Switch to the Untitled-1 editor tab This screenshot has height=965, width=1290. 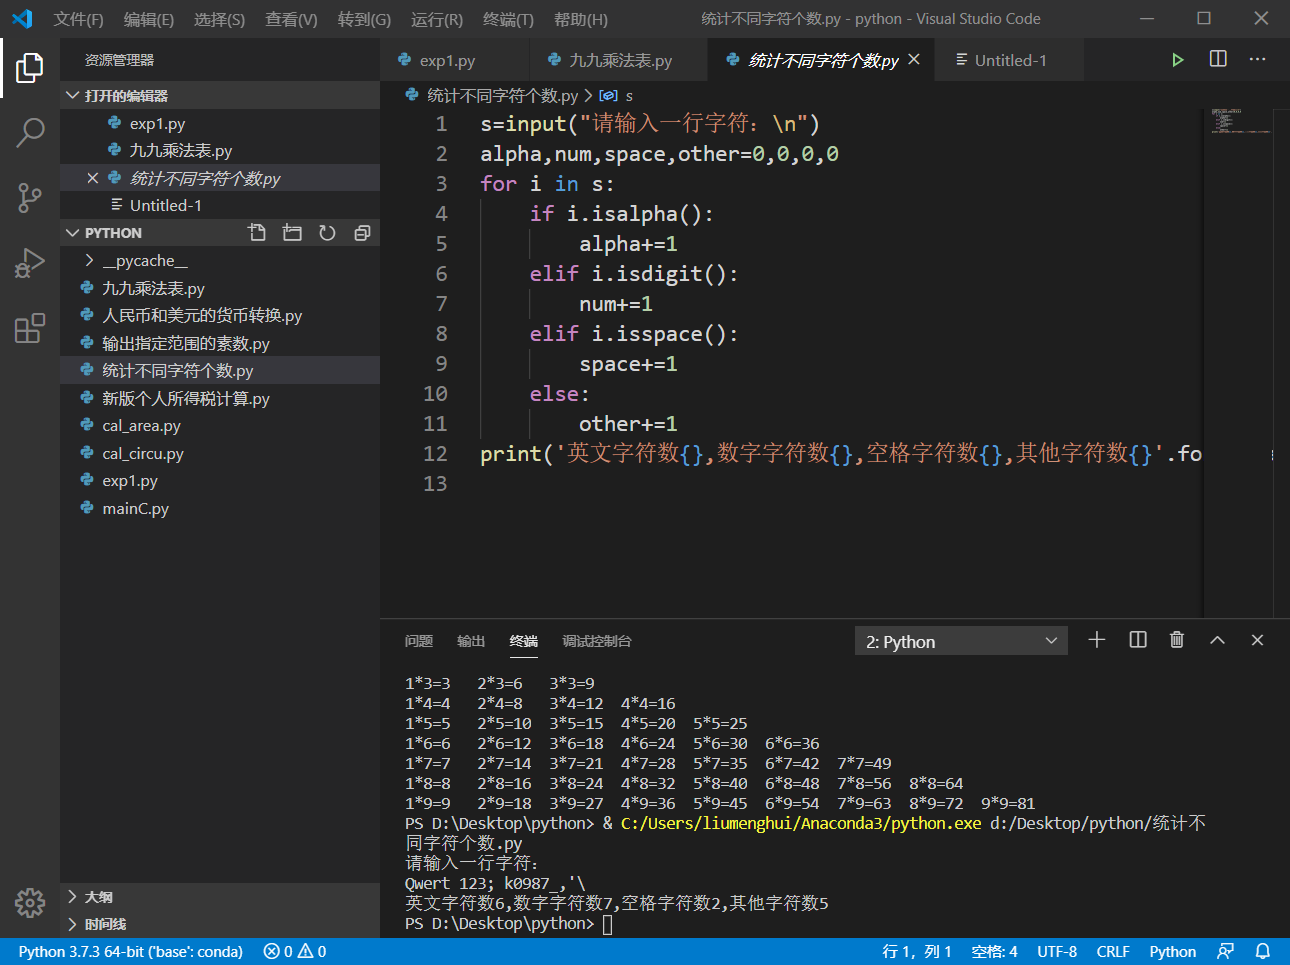pyautogui.click(x=1010, y=60)
